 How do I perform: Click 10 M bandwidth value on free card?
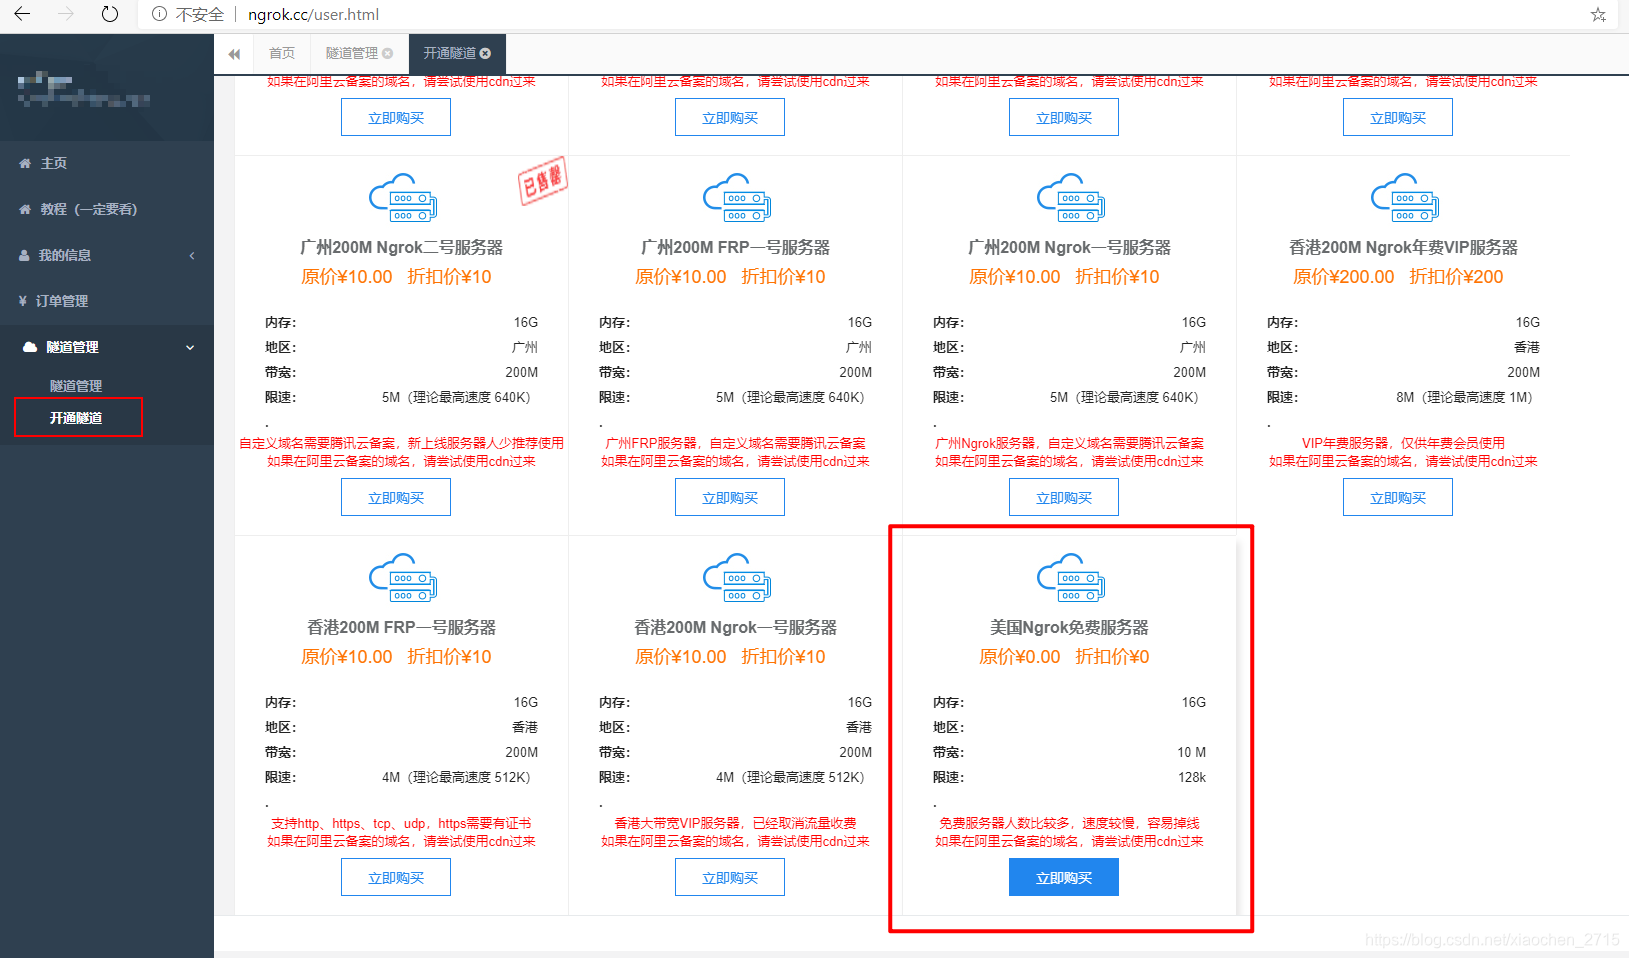point(1191,752)
